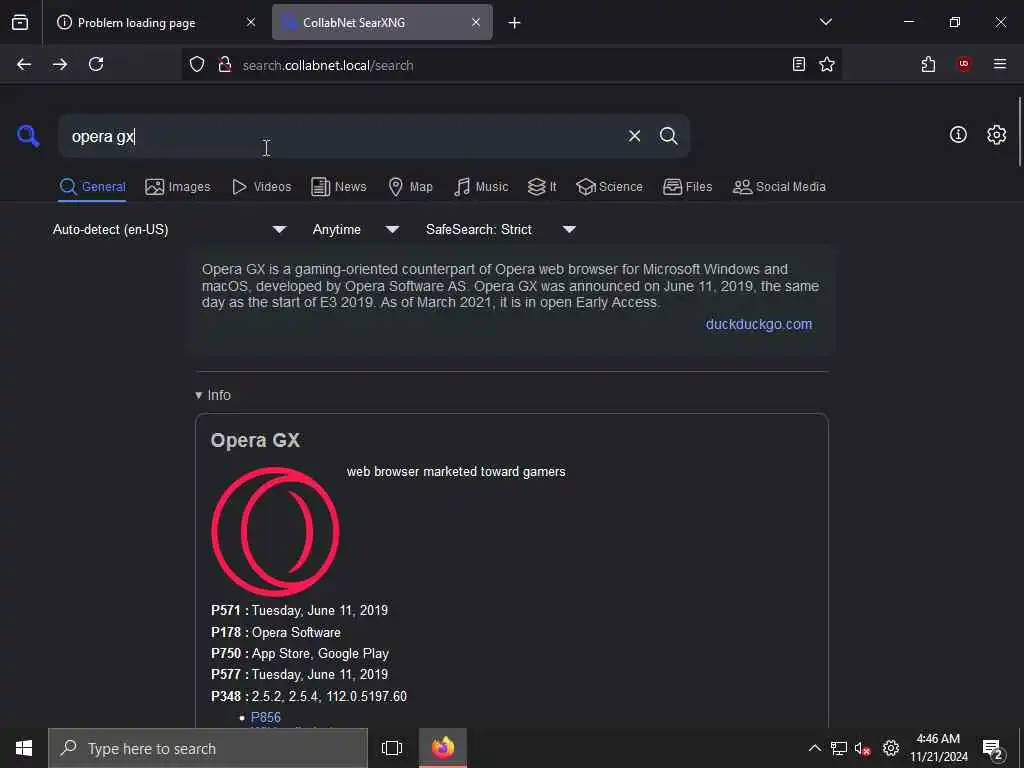Select the Images search category
This screenshot has height=768, width=1024.
[178, 187]
